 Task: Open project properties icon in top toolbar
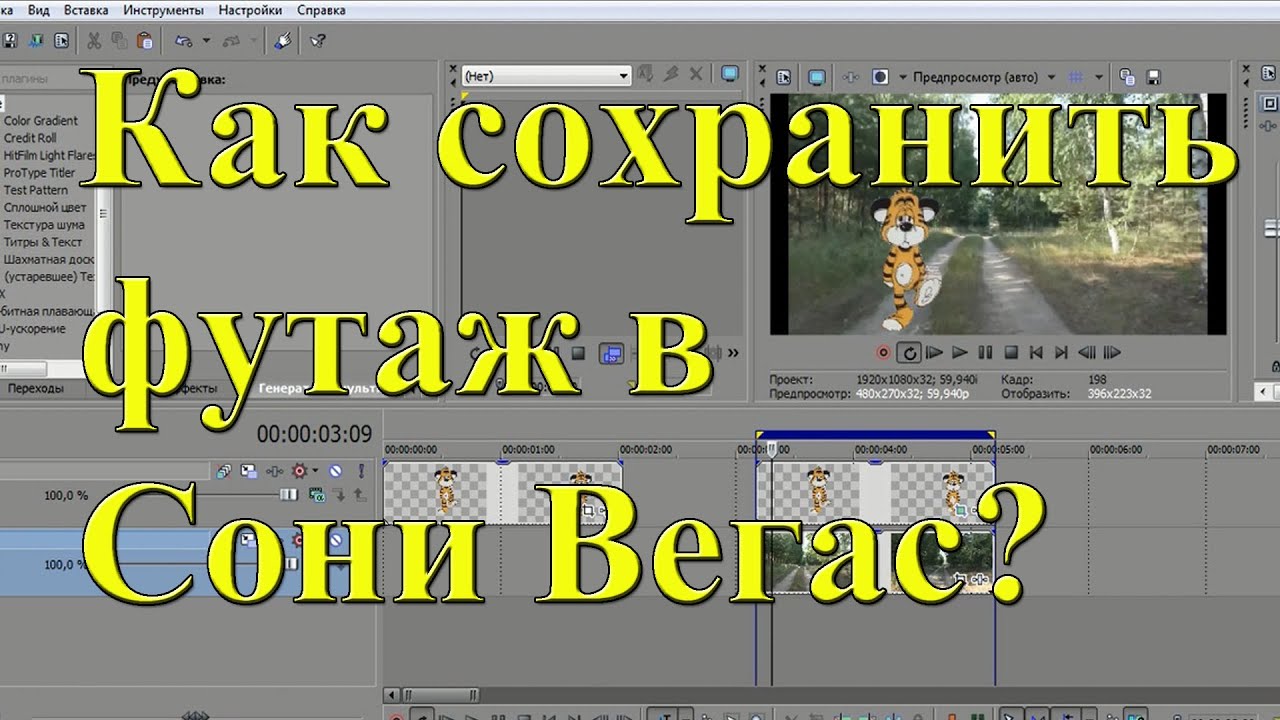[x=62, y=41]
